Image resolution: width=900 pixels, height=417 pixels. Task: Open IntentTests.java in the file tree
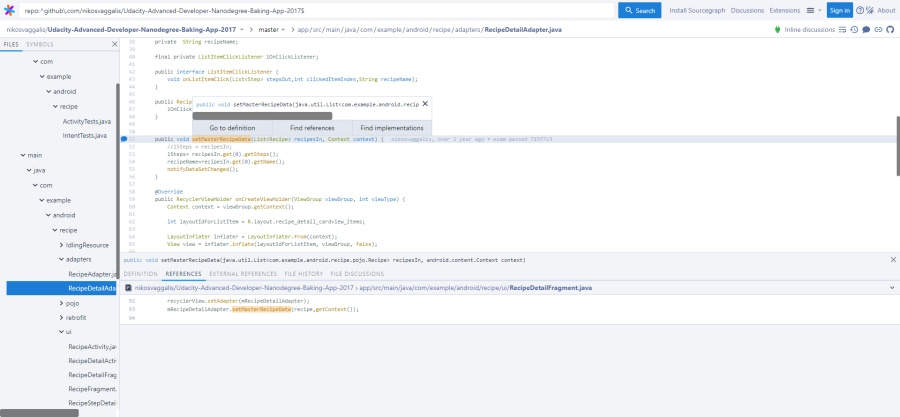tap(85, 135)
